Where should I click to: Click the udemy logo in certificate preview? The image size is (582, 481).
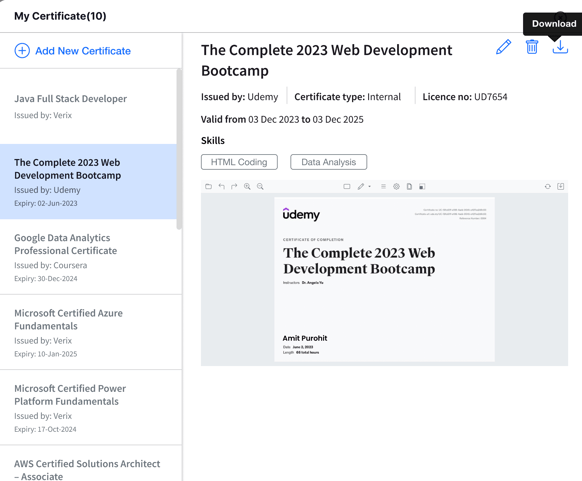coord(301,214)
